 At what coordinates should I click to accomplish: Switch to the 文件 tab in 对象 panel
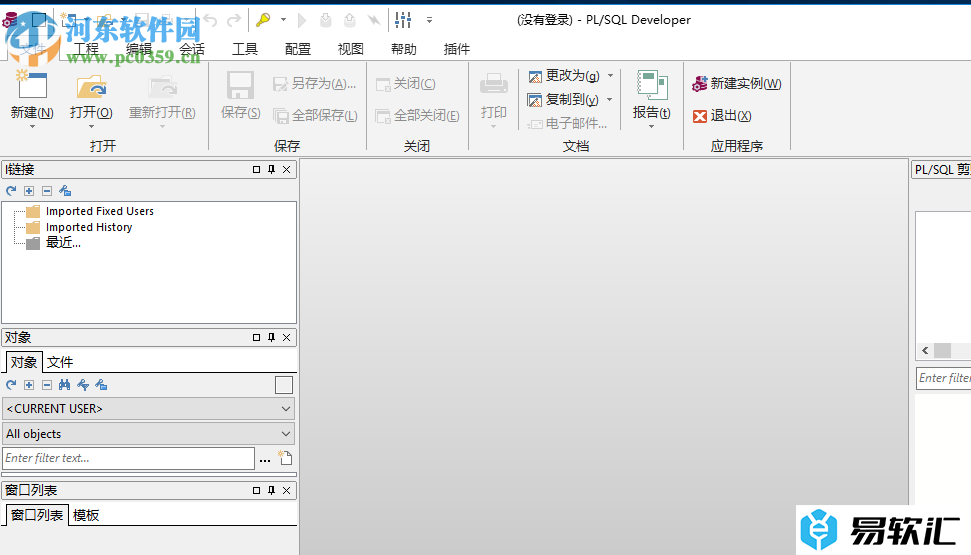(x=60, y=362)
